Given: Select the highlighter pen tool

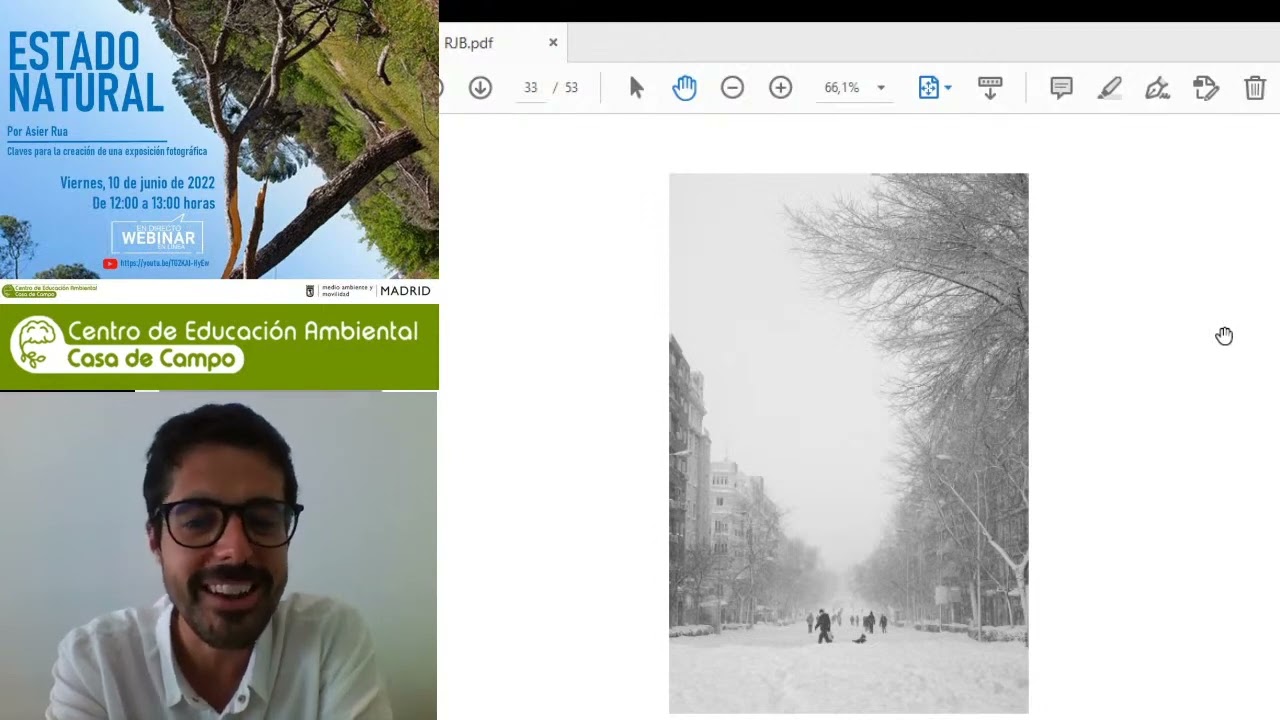Looking at the screenshot, I should coord(1109,88).
